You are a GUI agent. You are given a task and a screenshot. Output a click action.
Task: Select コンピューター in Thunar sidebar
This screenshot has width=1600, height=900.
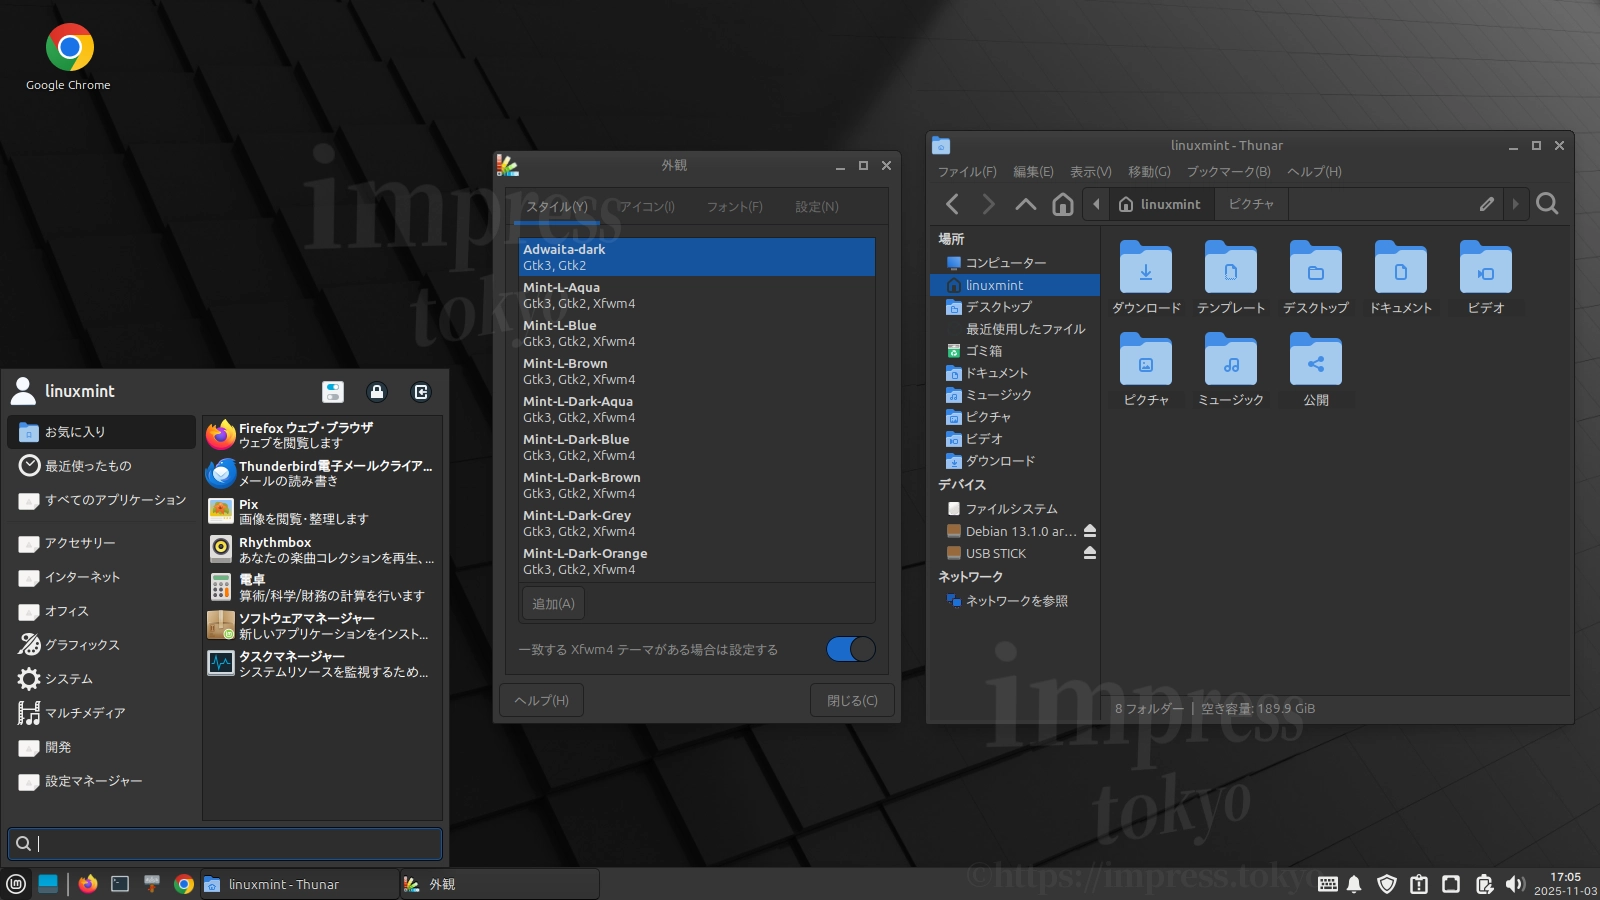coord(1015,263)
